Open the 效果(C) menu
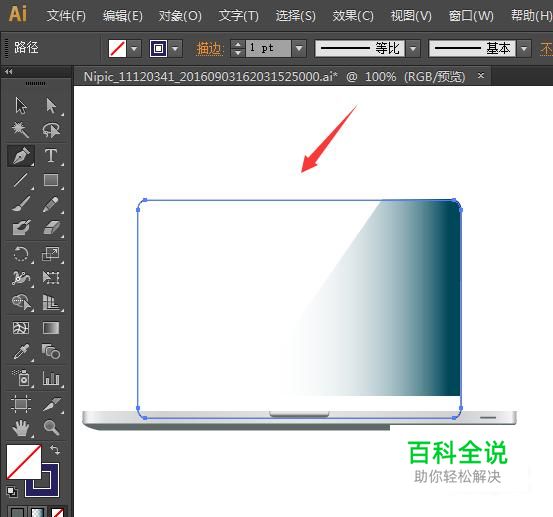The image size is (553, 517). (x=353, y=16)
